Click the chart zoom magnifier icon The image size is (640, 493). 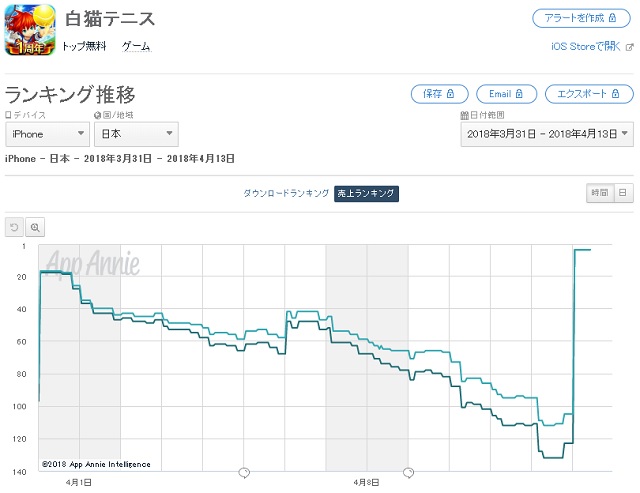[x=35, y=227]
